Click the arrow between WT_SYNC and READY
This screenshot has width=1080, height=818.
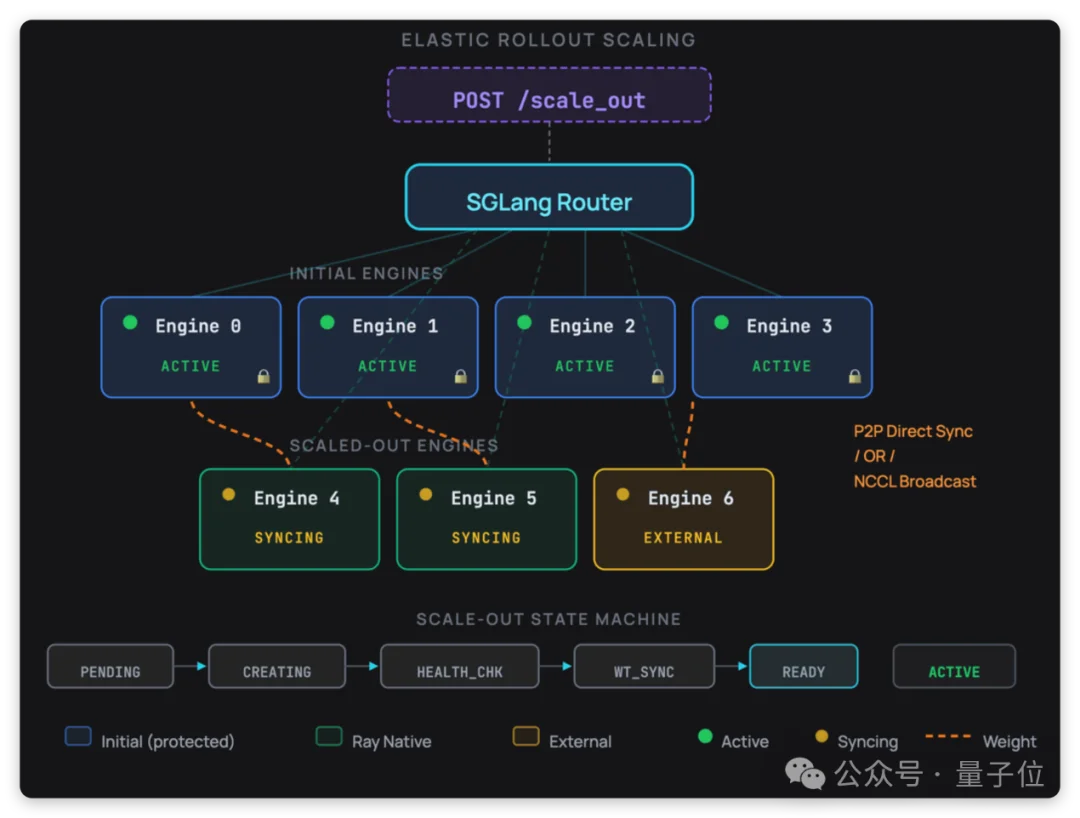point(732,666)
